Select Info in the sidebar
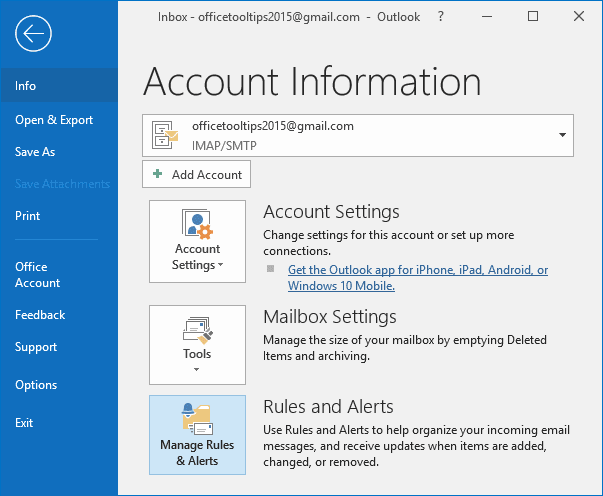The height and width of the screenshot is (496, 603). (26, 86)
